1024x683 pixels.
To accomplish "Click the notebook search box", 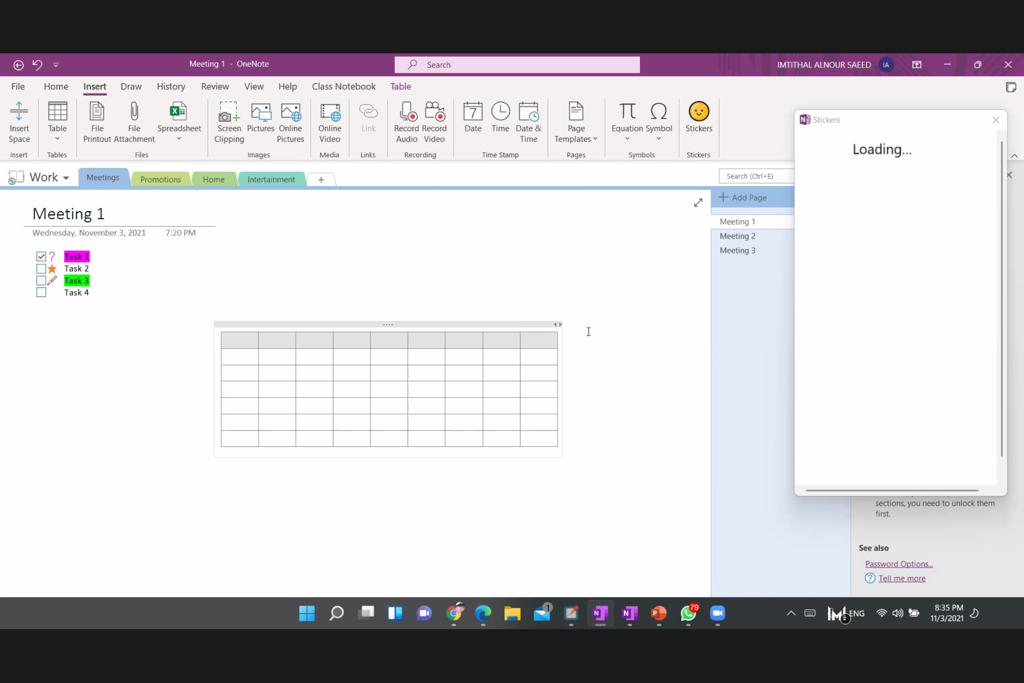I will click(x=755, y=176).
